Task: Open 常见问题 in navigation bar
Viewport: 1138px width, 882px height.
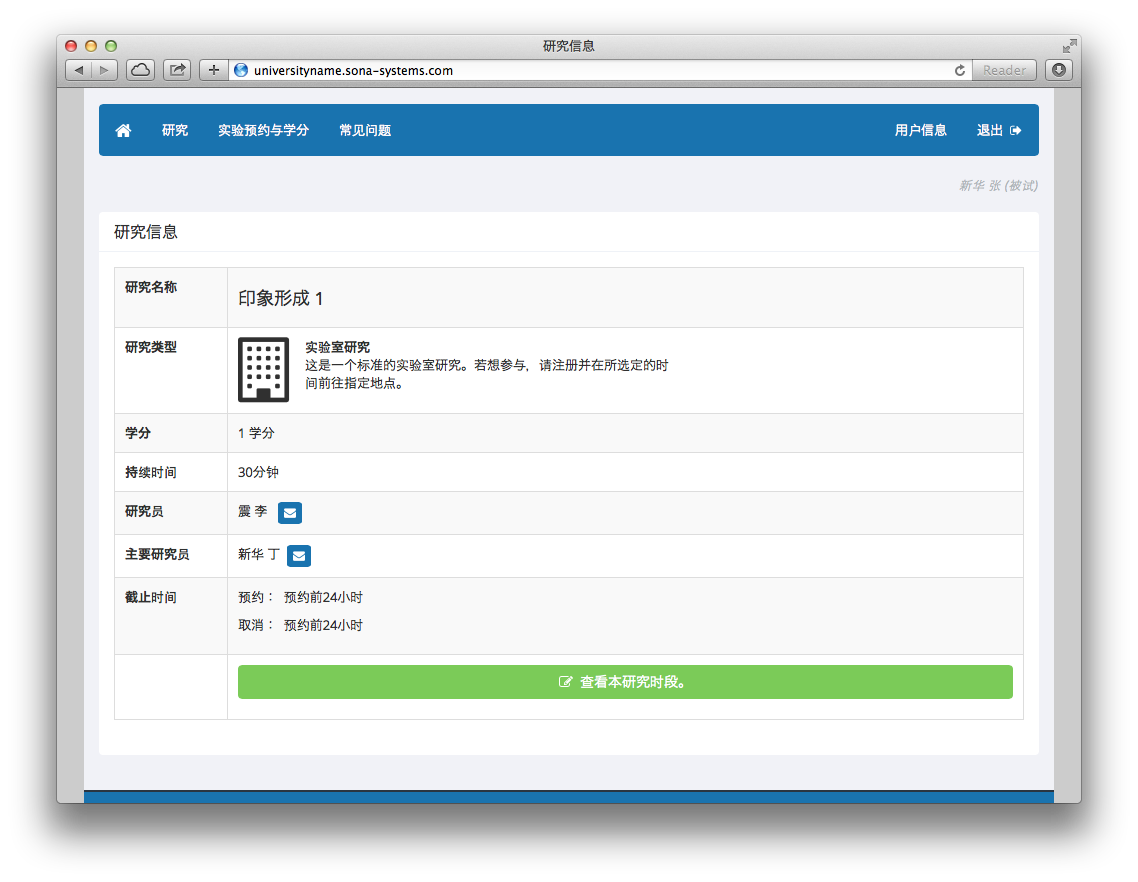Action: coord(365,131)
